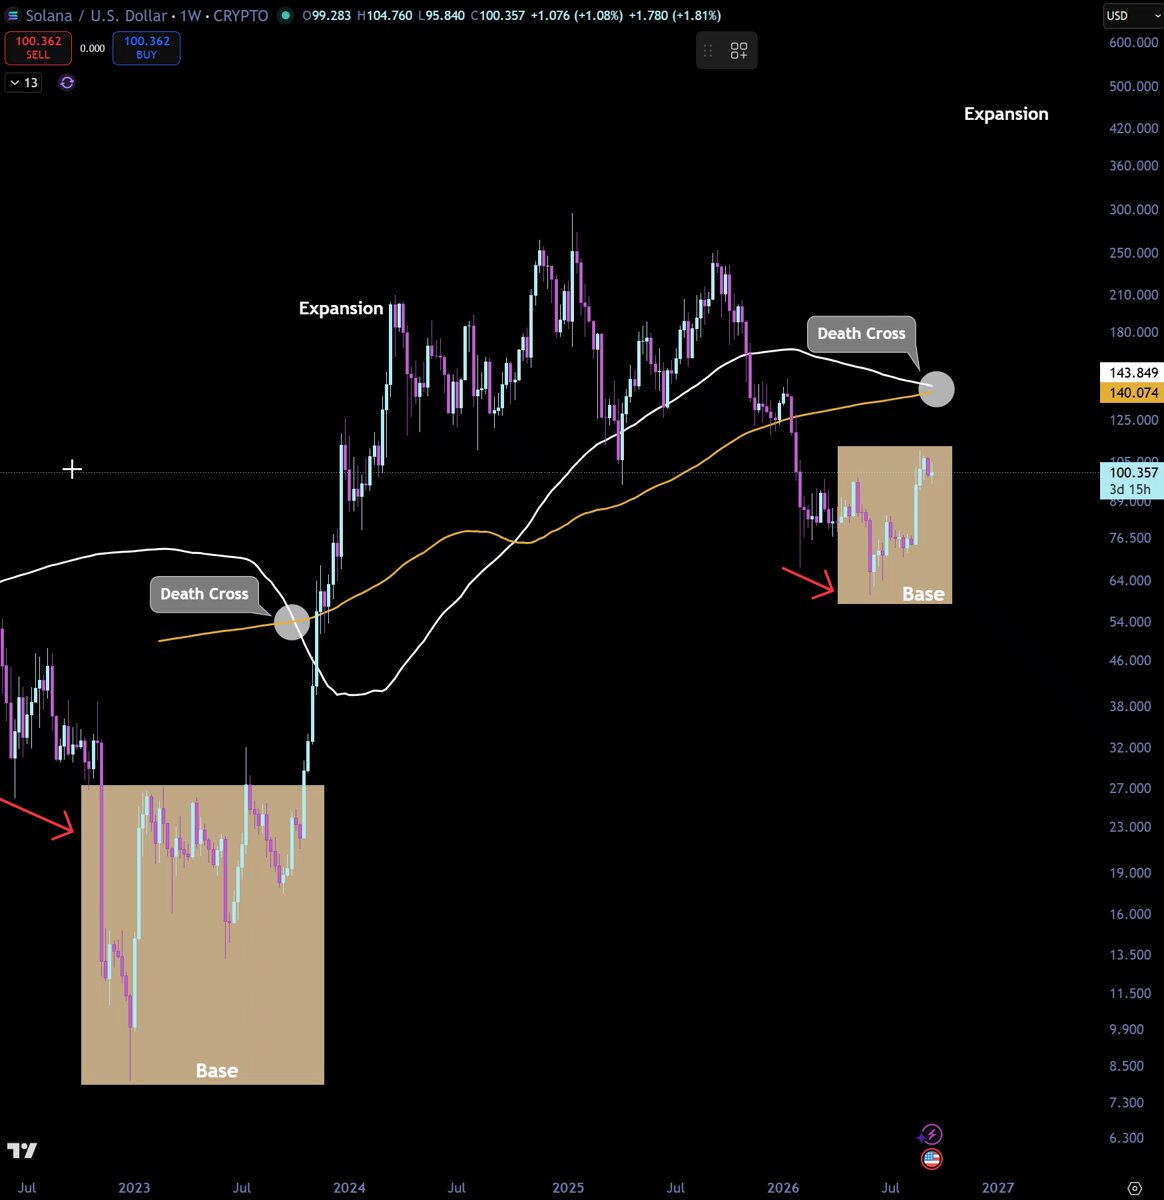The height and width of the screenshot is (1200, 1164).
Task: Click the CRYPTO exchange label
Action: click(241, 16)
